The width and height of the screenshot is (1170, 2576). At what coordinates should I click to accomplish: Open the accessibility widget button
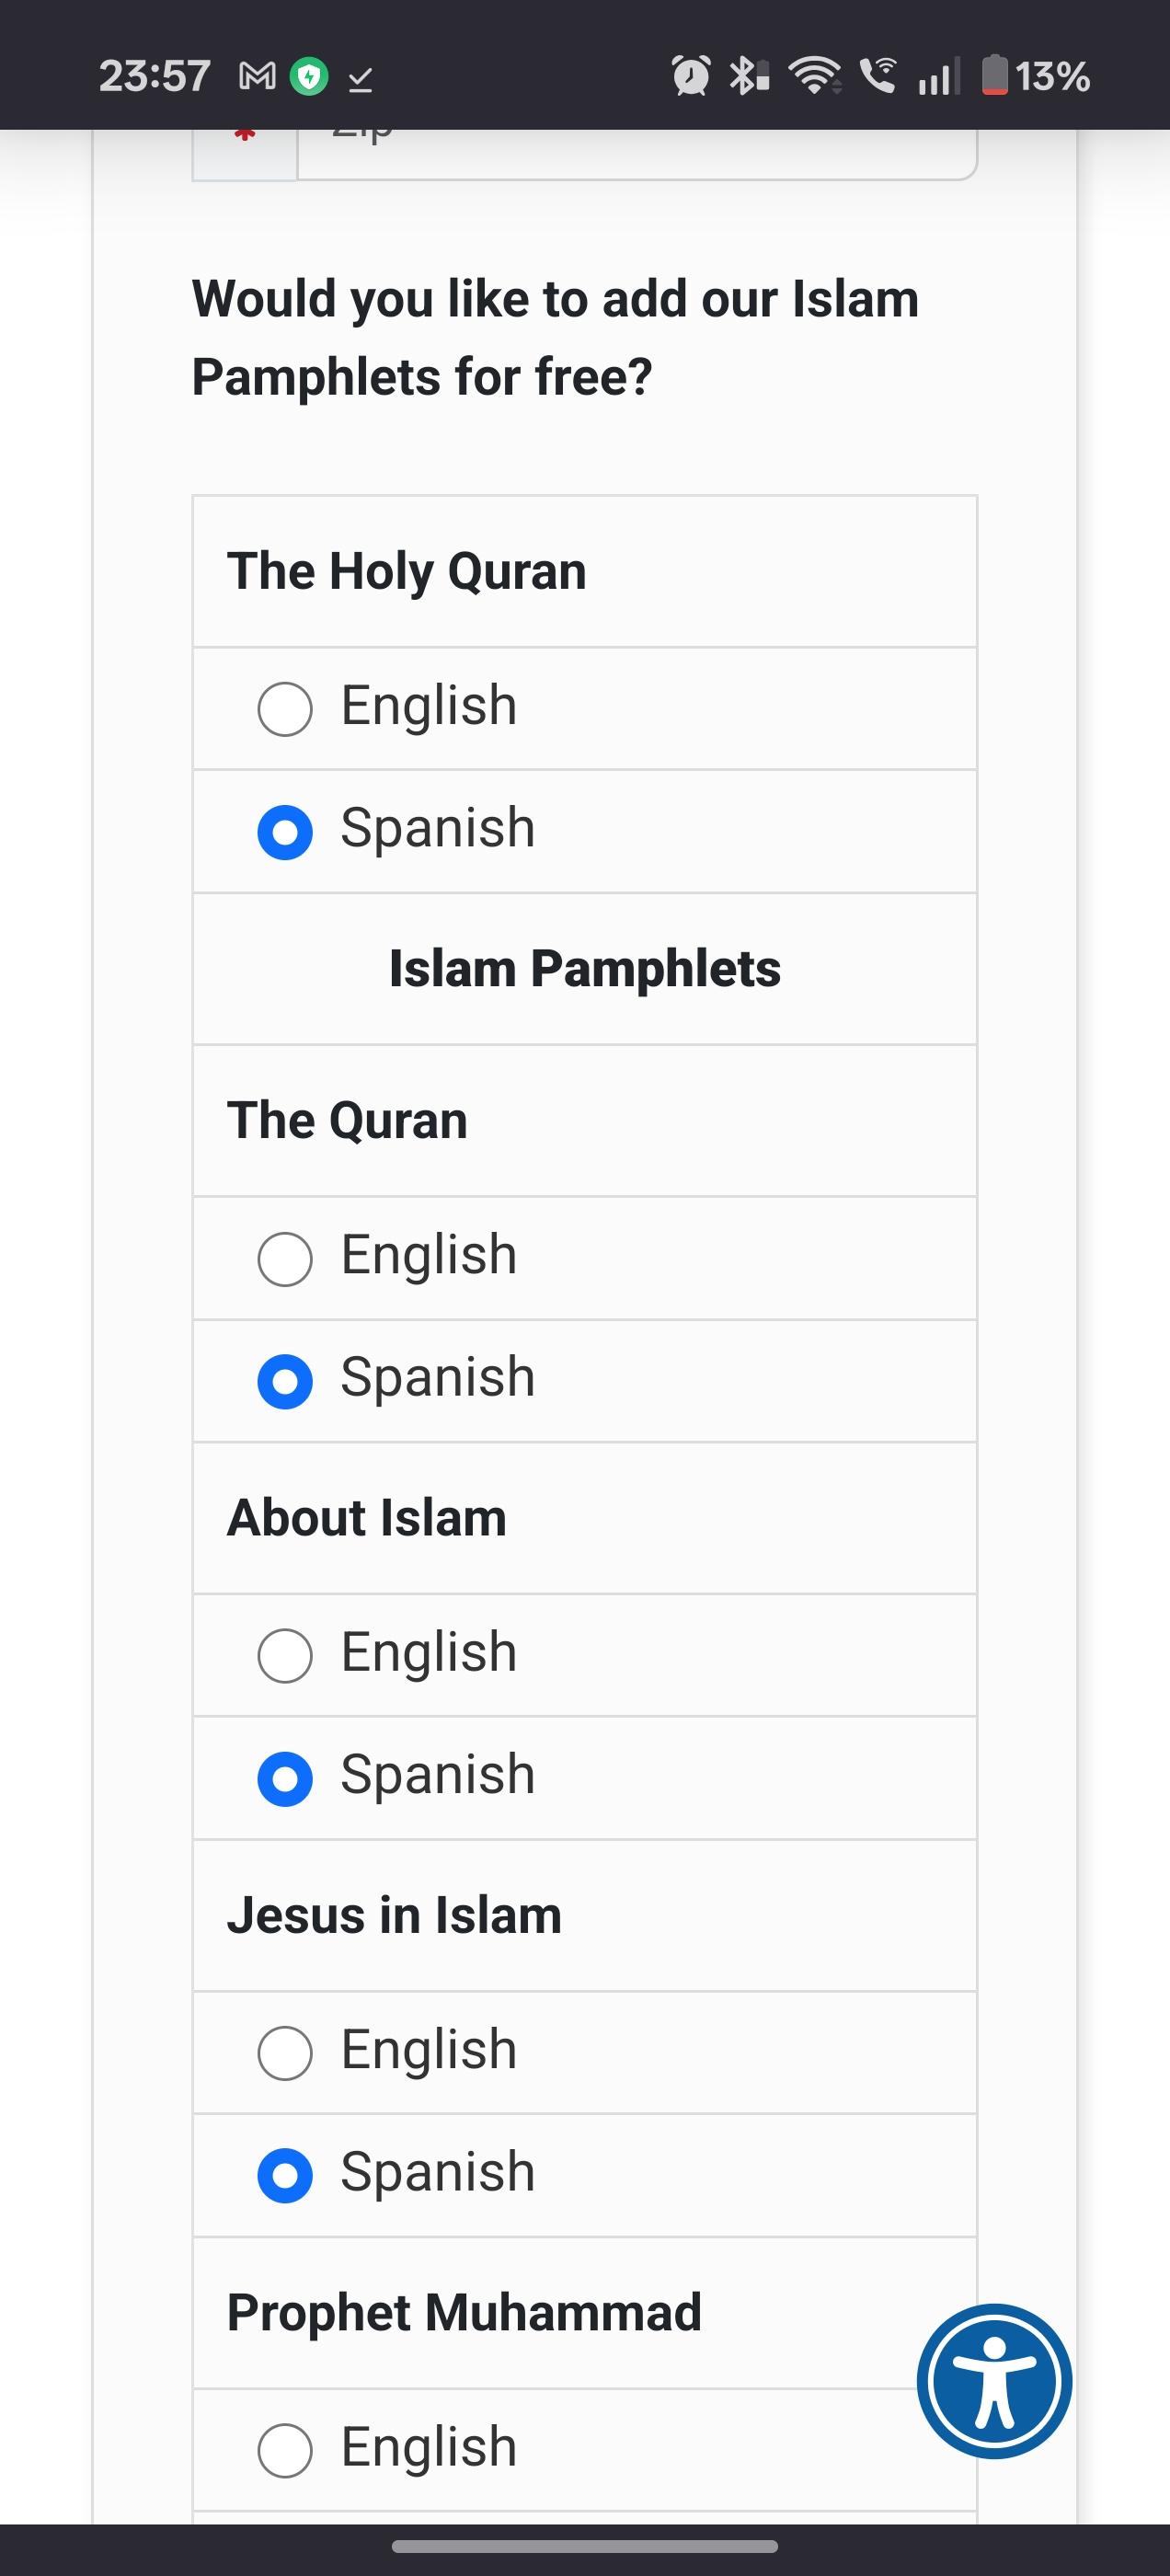(994, 2381)
